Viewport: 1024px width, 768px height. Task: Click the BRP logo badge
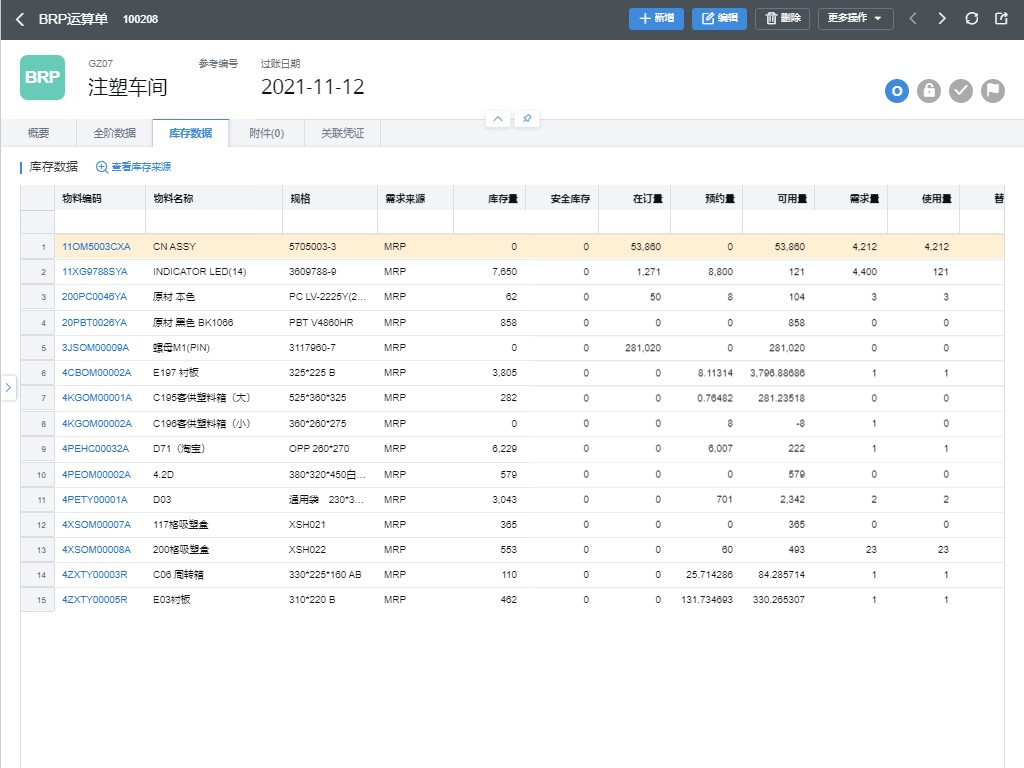click(x=42, y=77)
